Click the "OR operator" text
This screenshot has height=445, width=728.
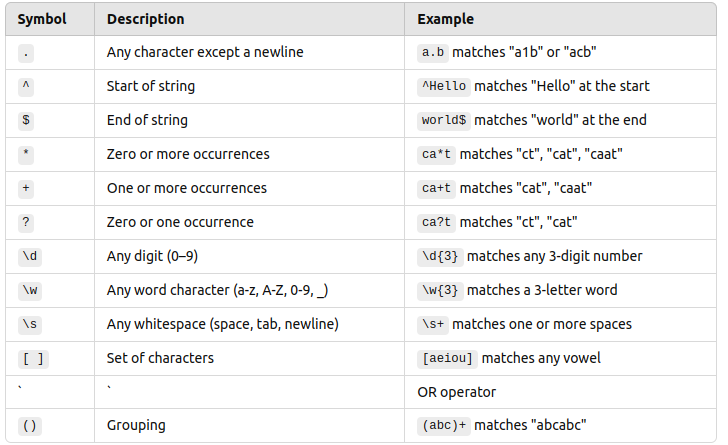pyautogui.click(x=456, y=392)
